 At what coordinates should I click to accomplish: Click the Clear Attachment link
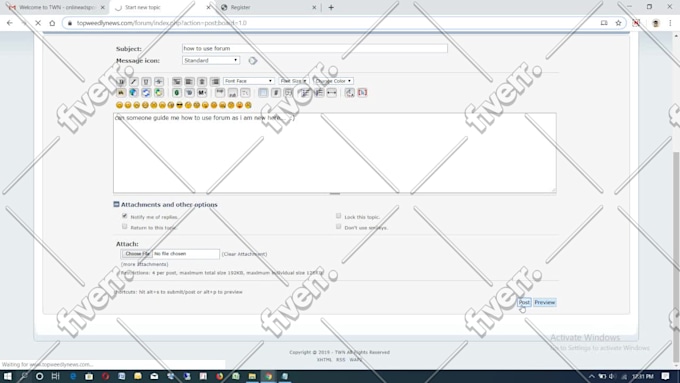244,254
